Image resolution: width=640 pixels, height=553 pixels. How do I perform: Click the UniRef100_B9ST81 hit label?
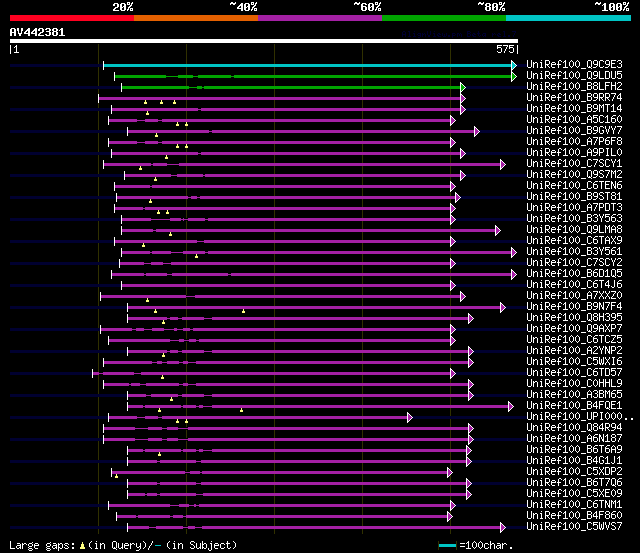pyautogui.click(x=574, y=197)
